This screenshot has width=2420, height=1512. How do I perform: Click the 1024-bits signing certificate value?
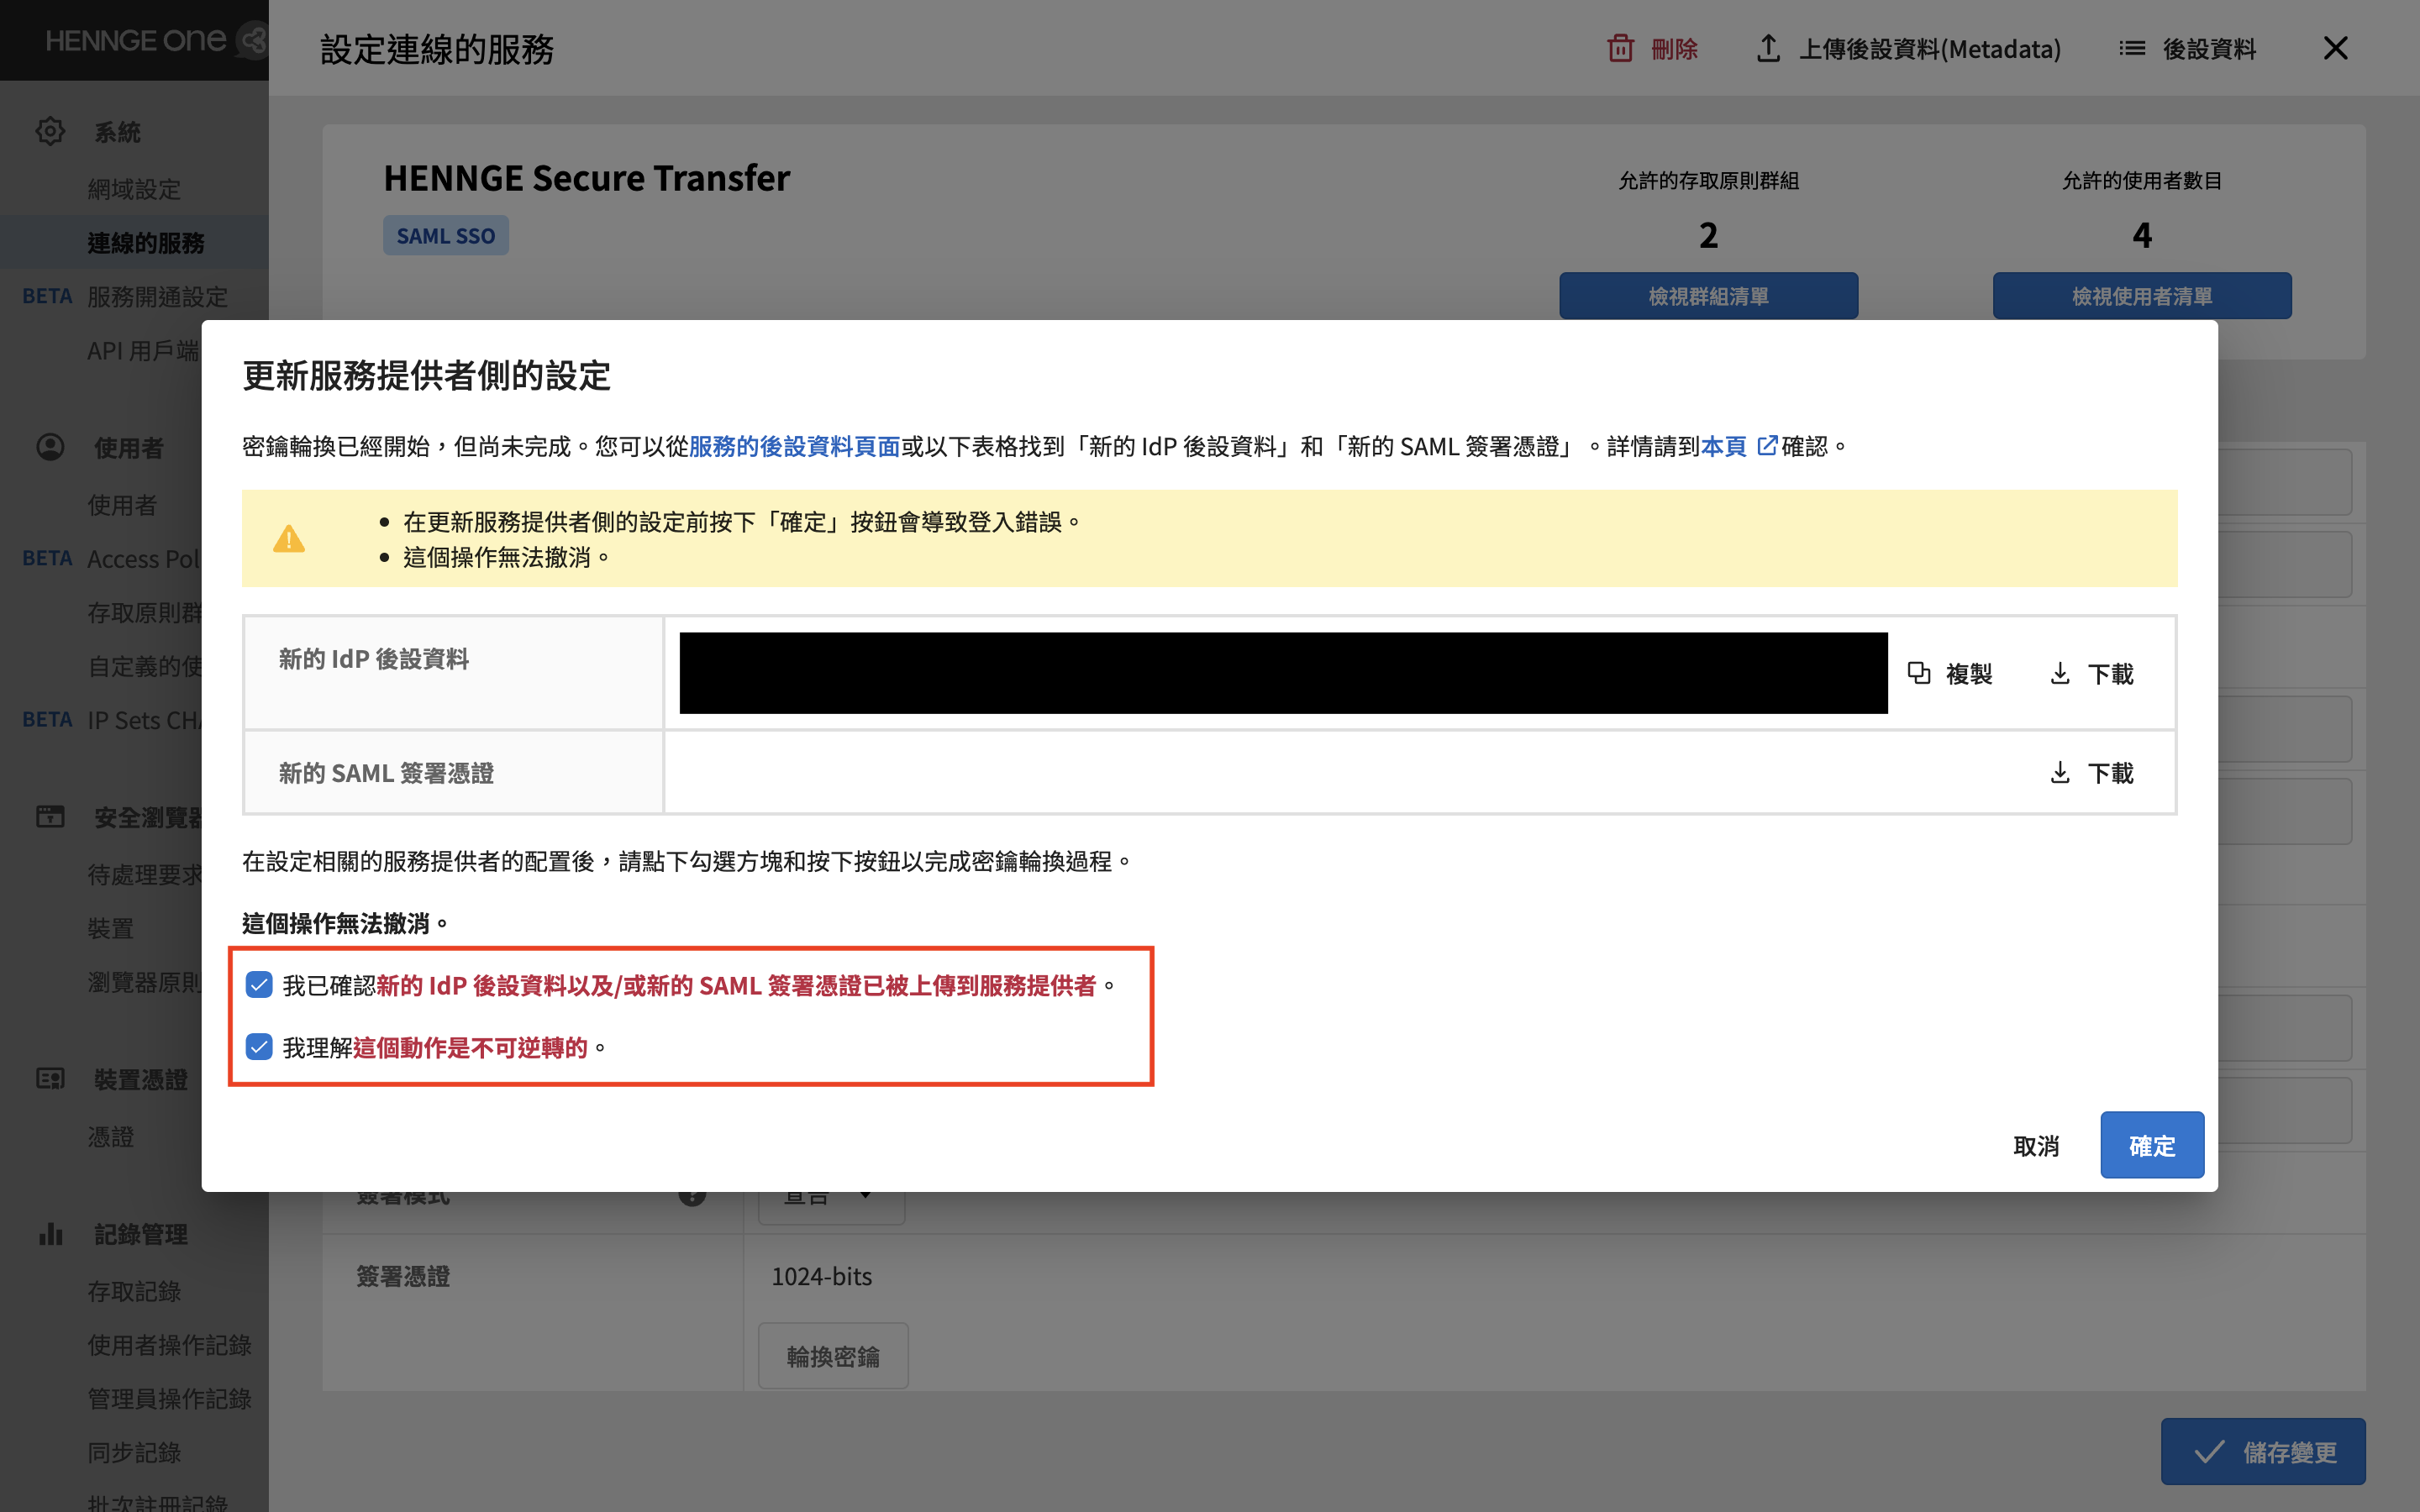822,1276
